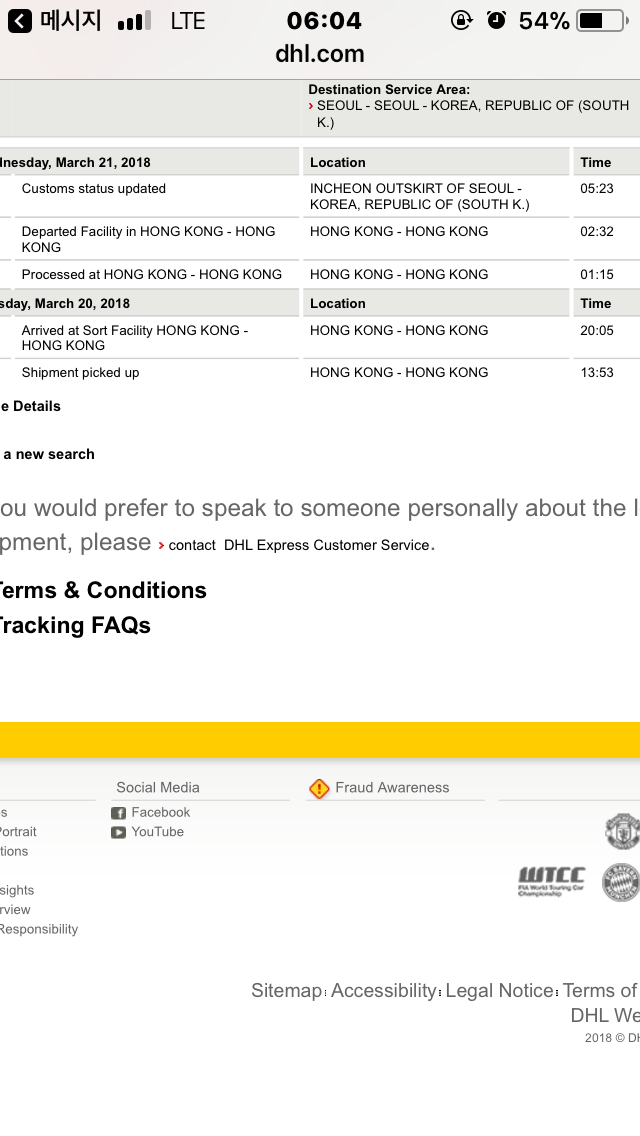640x1136 pixels.
Task: Open the Sitemap footer link
Action: coord(286,990)
